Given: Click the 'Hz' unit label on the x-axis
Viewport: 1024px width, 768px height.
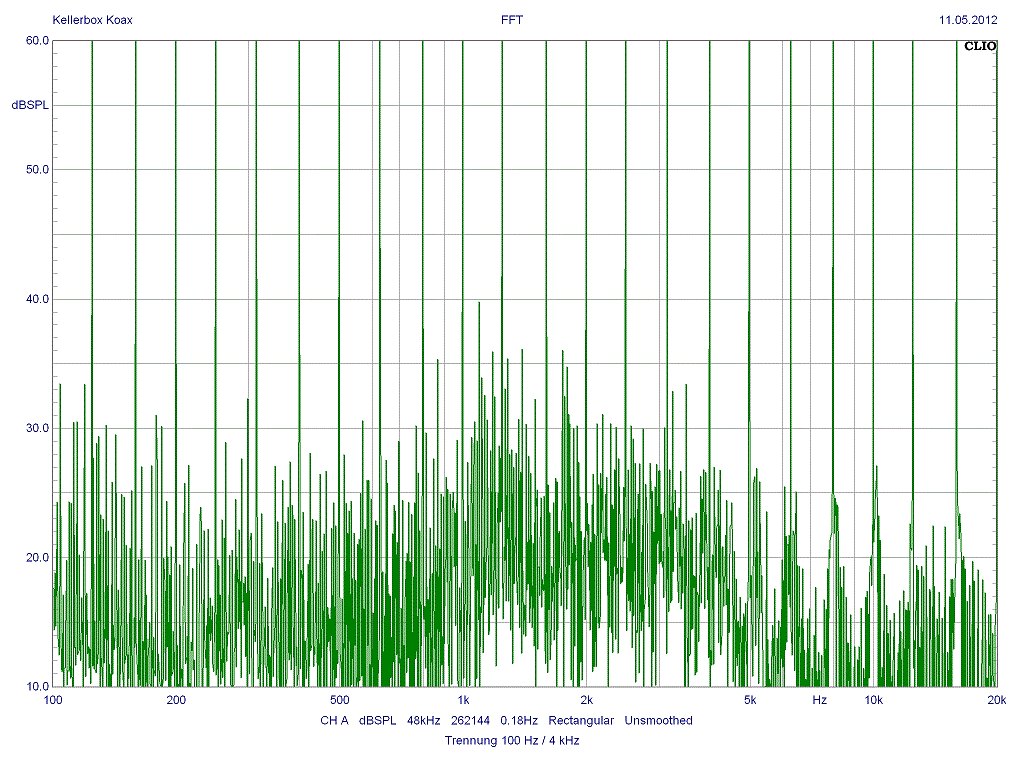Looking at the screenshot, I should (820, 700).
